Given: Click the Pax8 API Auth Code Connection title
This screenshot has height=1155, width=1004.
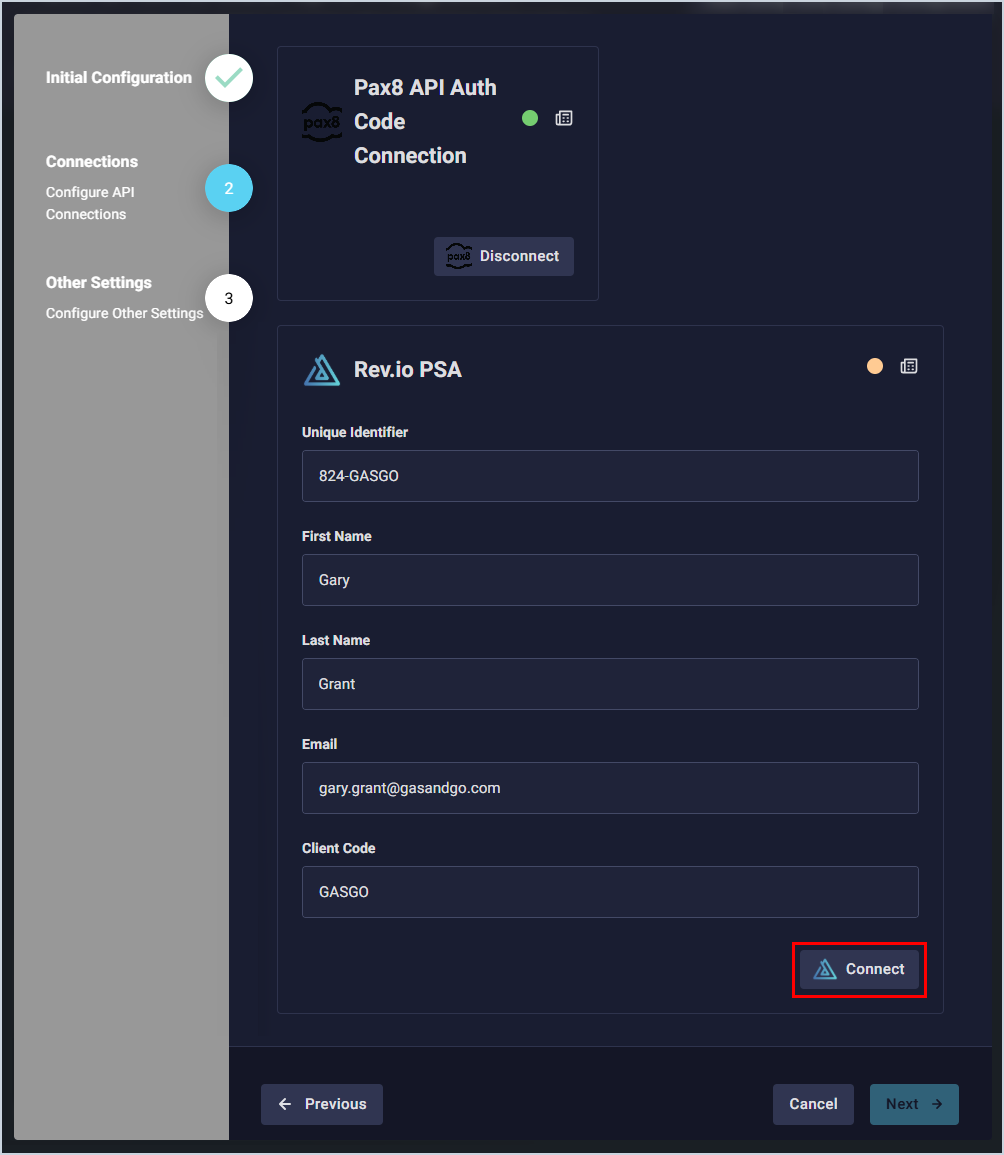Looking at the screenshot, I should pyautogui.click(x=426, y=122).
